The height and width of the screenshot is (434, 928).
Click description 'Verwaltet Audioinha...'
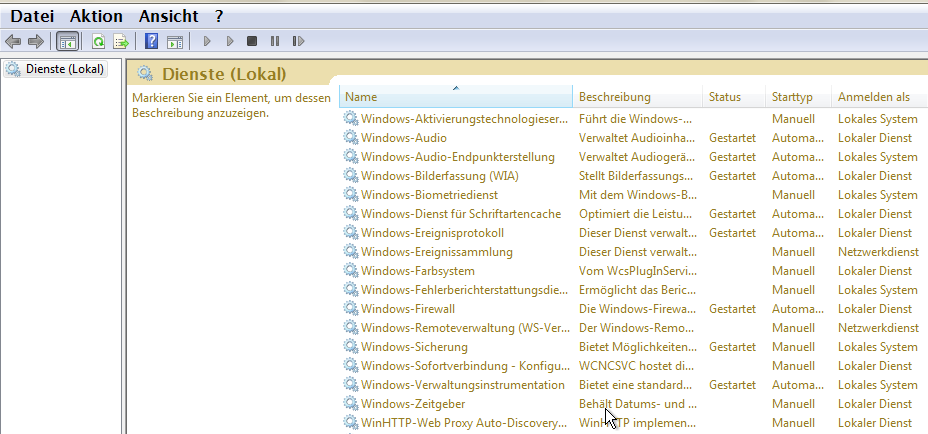[637, 137]
